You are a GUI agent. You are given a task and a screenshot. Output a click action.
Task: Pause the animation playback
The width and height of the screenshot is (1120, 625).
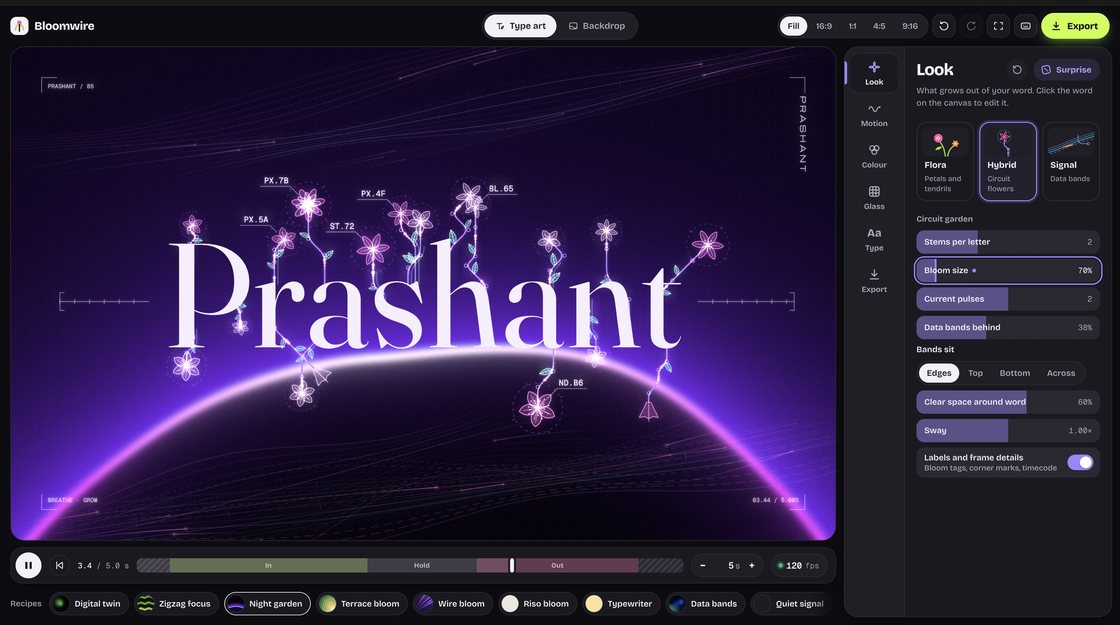tap(29, 565)
